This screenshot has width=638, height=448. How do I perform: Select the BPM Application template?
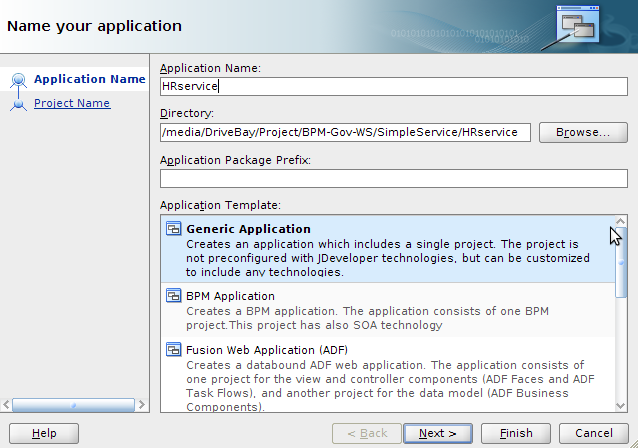388,310
